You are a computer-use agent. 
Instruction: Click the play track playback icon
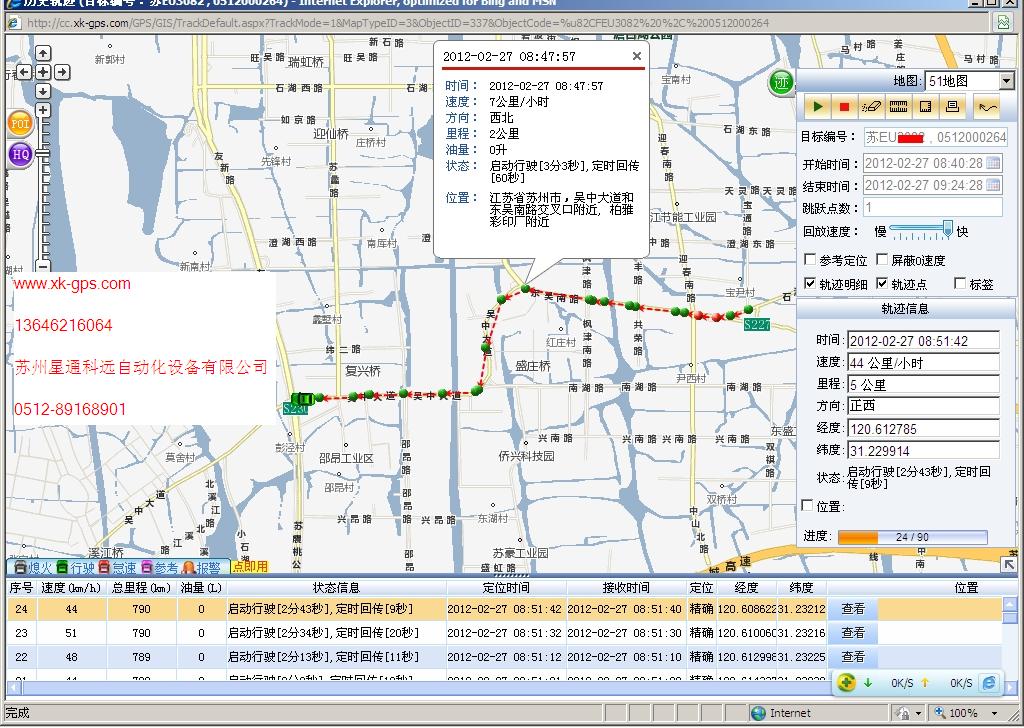(816, 106)
